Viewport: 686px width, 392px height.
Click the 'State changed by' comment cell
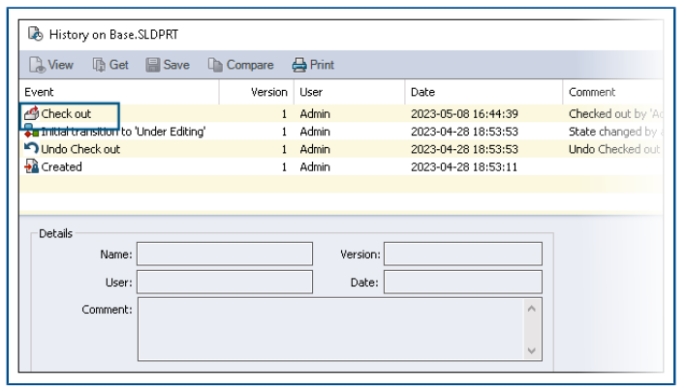[x=615, y=131]
